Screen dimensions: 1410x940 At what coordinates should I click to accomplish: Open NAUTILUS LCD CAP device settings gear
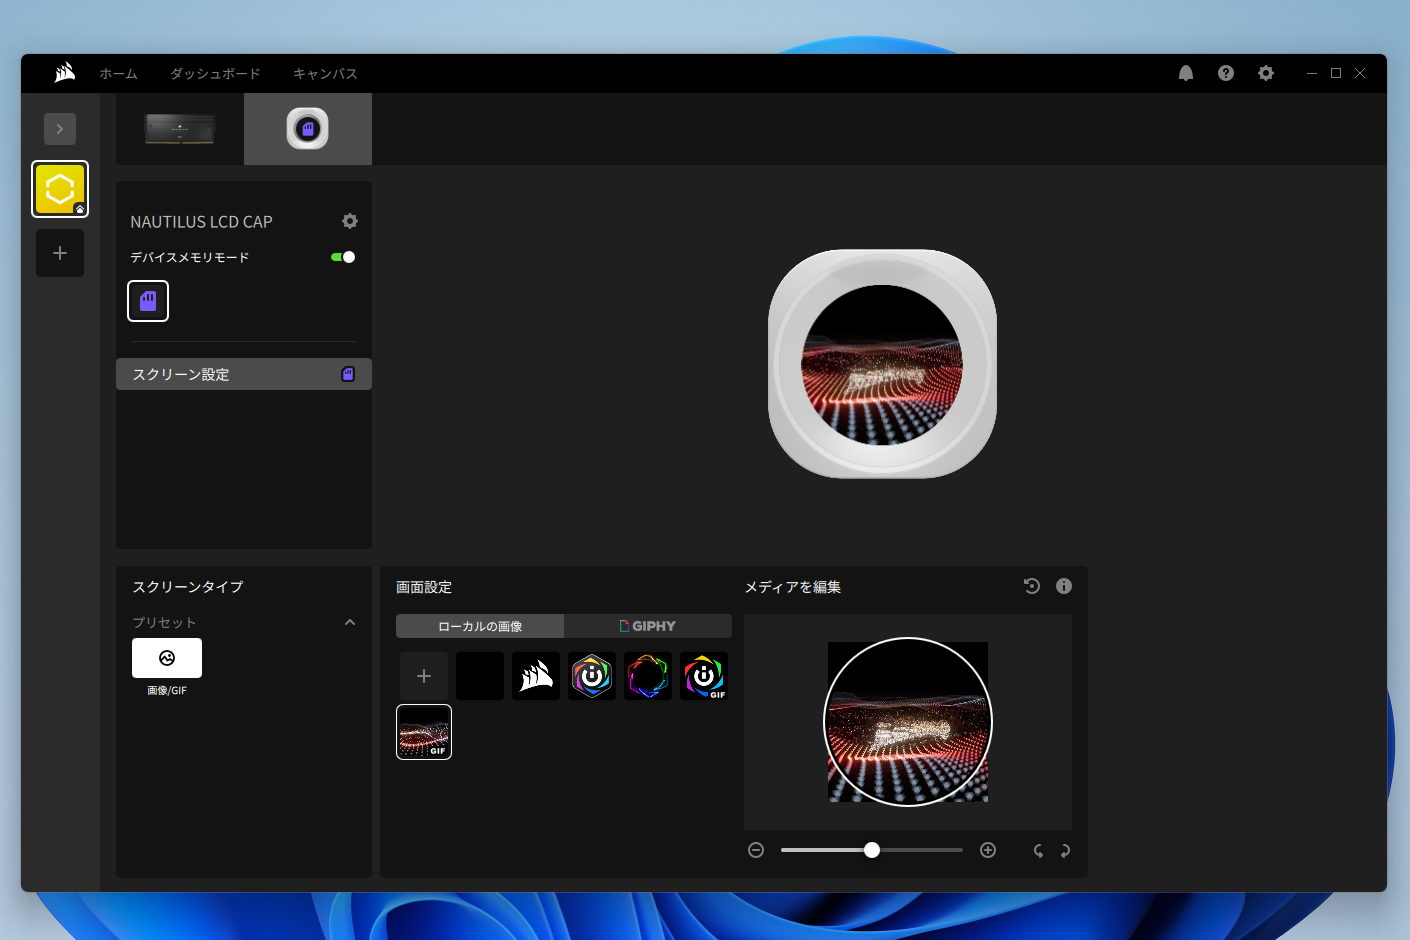tap(350, 221)
